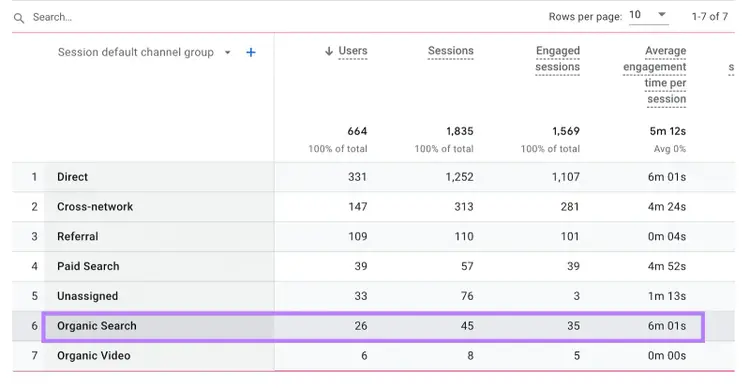
Task: Select the Cross-network channel row label
Action: click(x=95, y=207)
